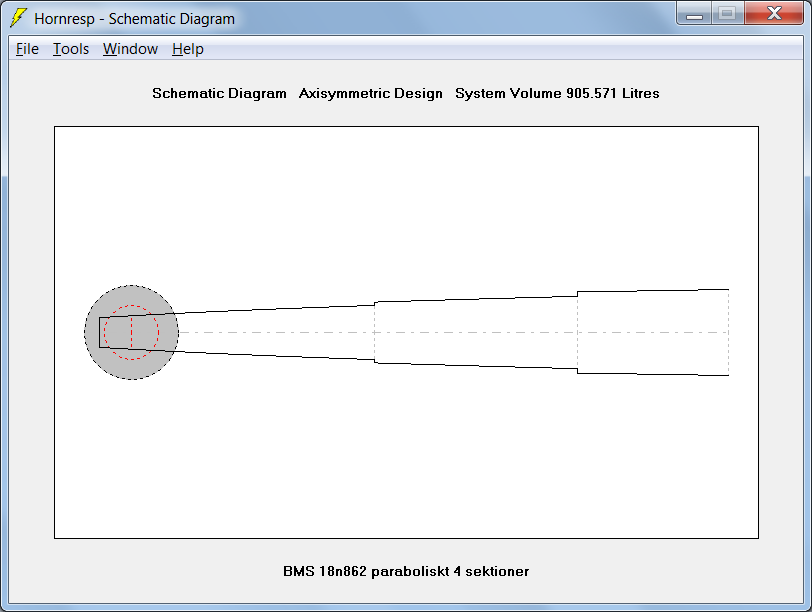
Task: Click the 'BMS 18n862 paraboliskt 4 sektioner' caption
Action: [406, 572]
